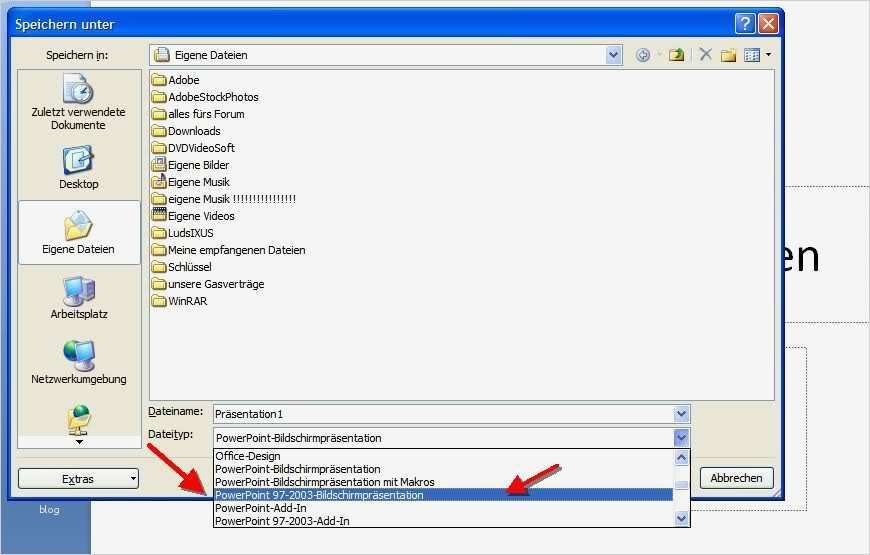Open the WinRAR folder
This screenshot has height=555, width=870.
pos(179,301)
